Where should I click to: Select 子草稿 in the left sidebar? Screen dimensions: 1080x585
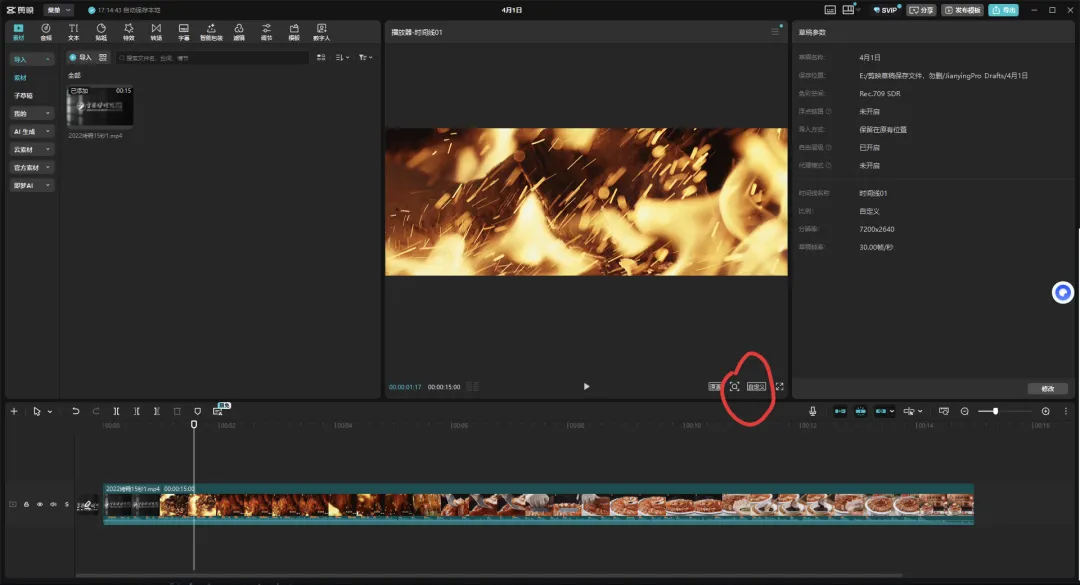(x=23, y=96)
